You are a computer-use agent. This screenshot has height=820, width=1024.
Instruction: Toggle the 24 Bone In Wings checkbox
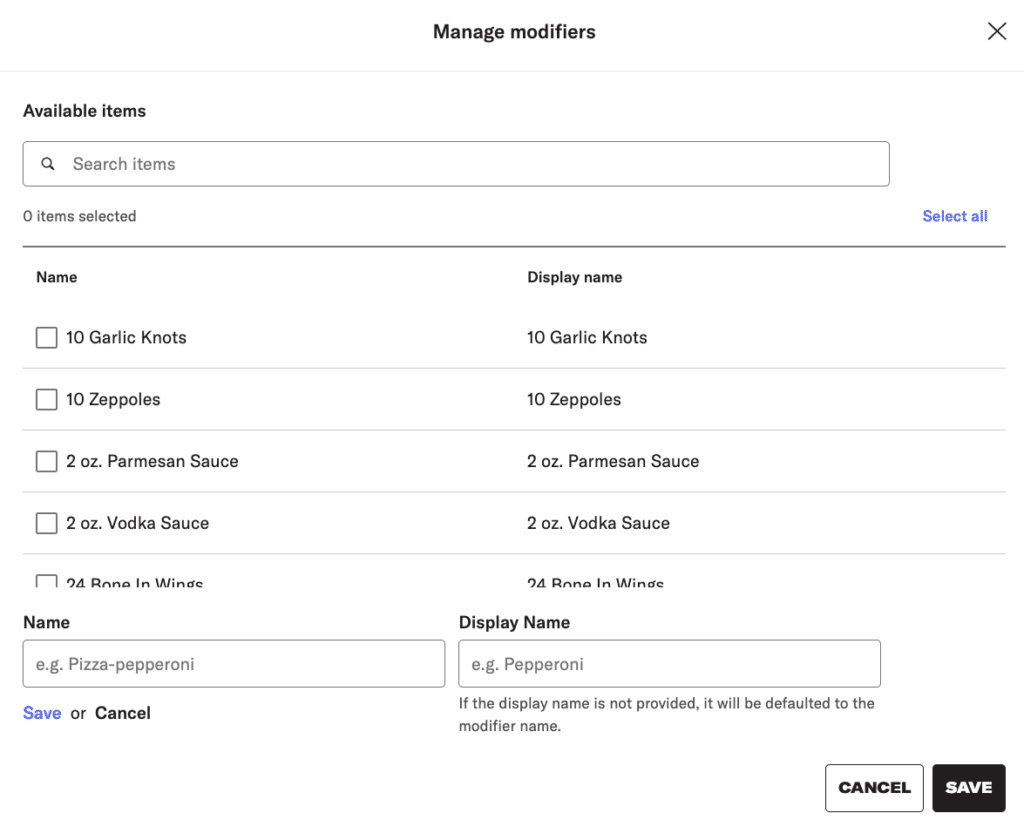(x=46, y=581)
